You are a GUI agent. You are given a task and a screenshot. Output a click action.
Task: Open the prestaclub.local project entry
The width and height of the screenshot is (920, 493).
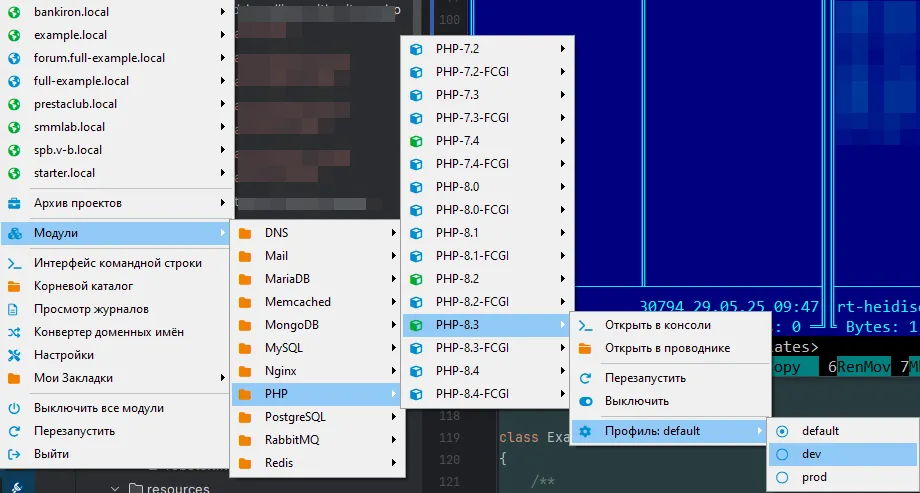pos(117,104)
